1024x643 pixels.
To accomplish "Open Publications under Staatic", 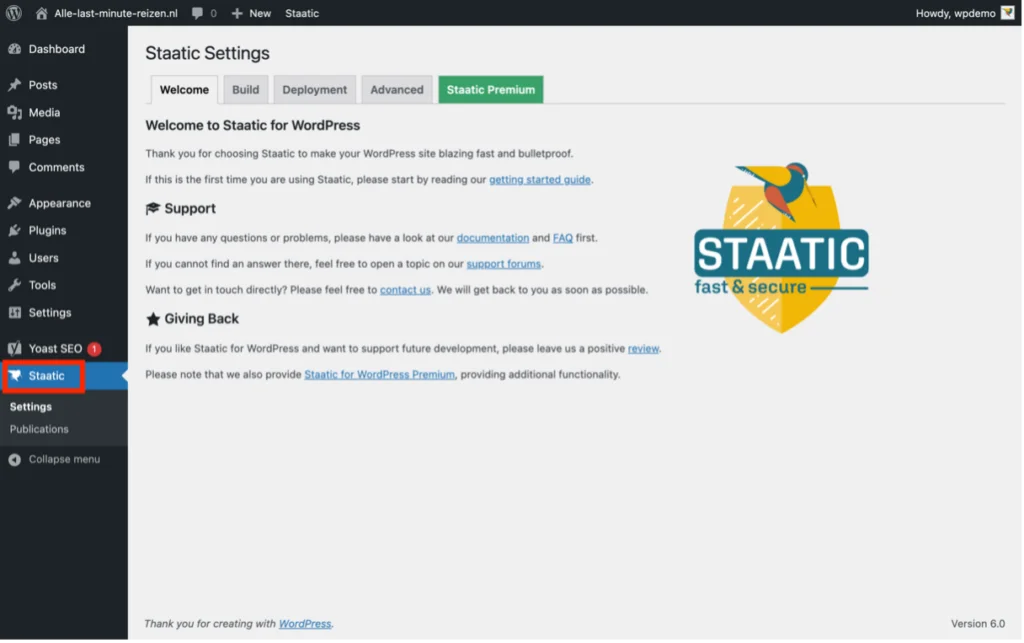I will click(39, 429).
